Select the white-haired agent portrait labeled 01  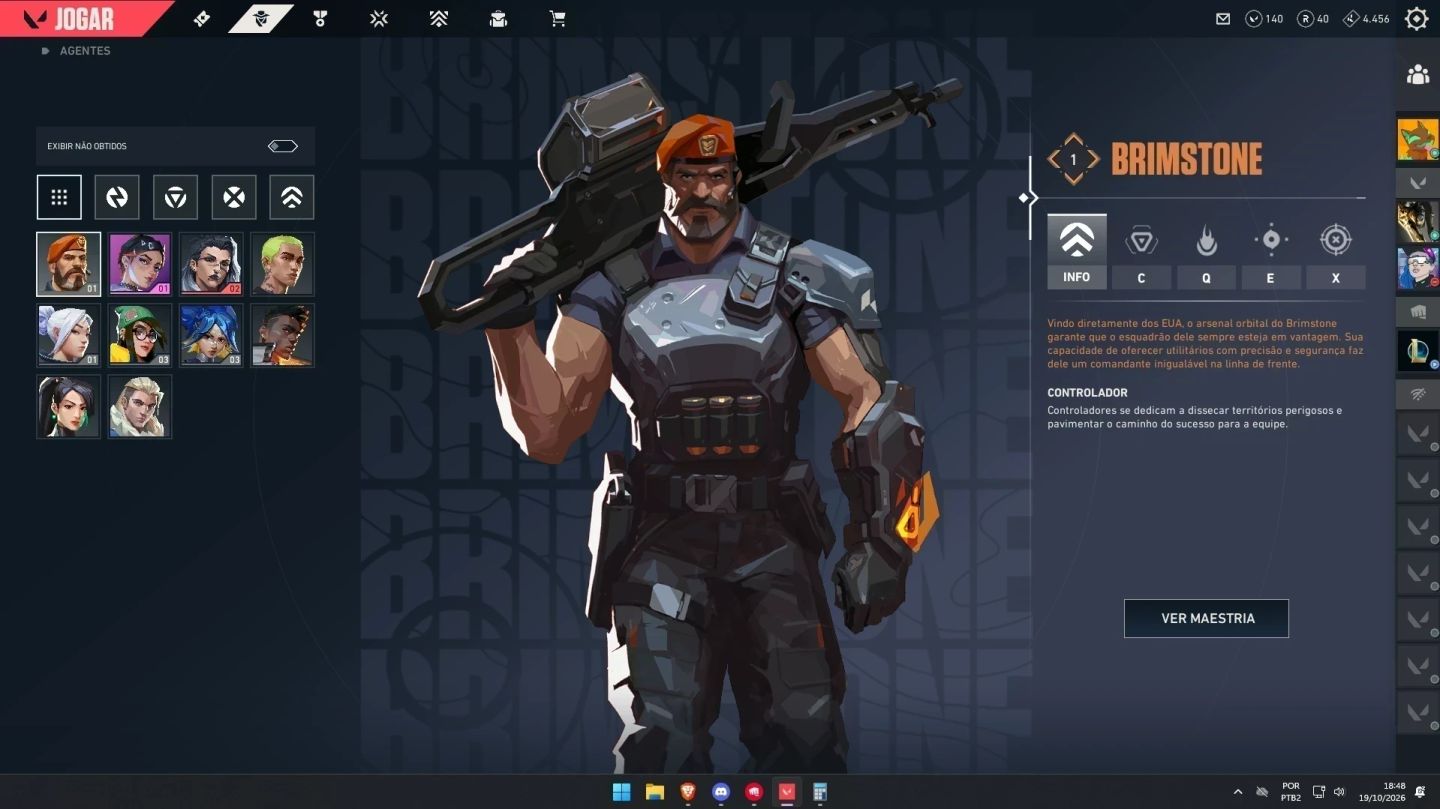69,335
